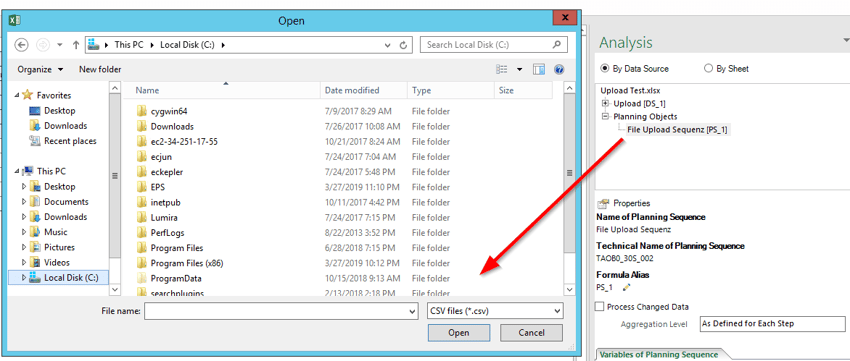
Task: Select the eckepler folder
Action: click(x=166, y=172)
